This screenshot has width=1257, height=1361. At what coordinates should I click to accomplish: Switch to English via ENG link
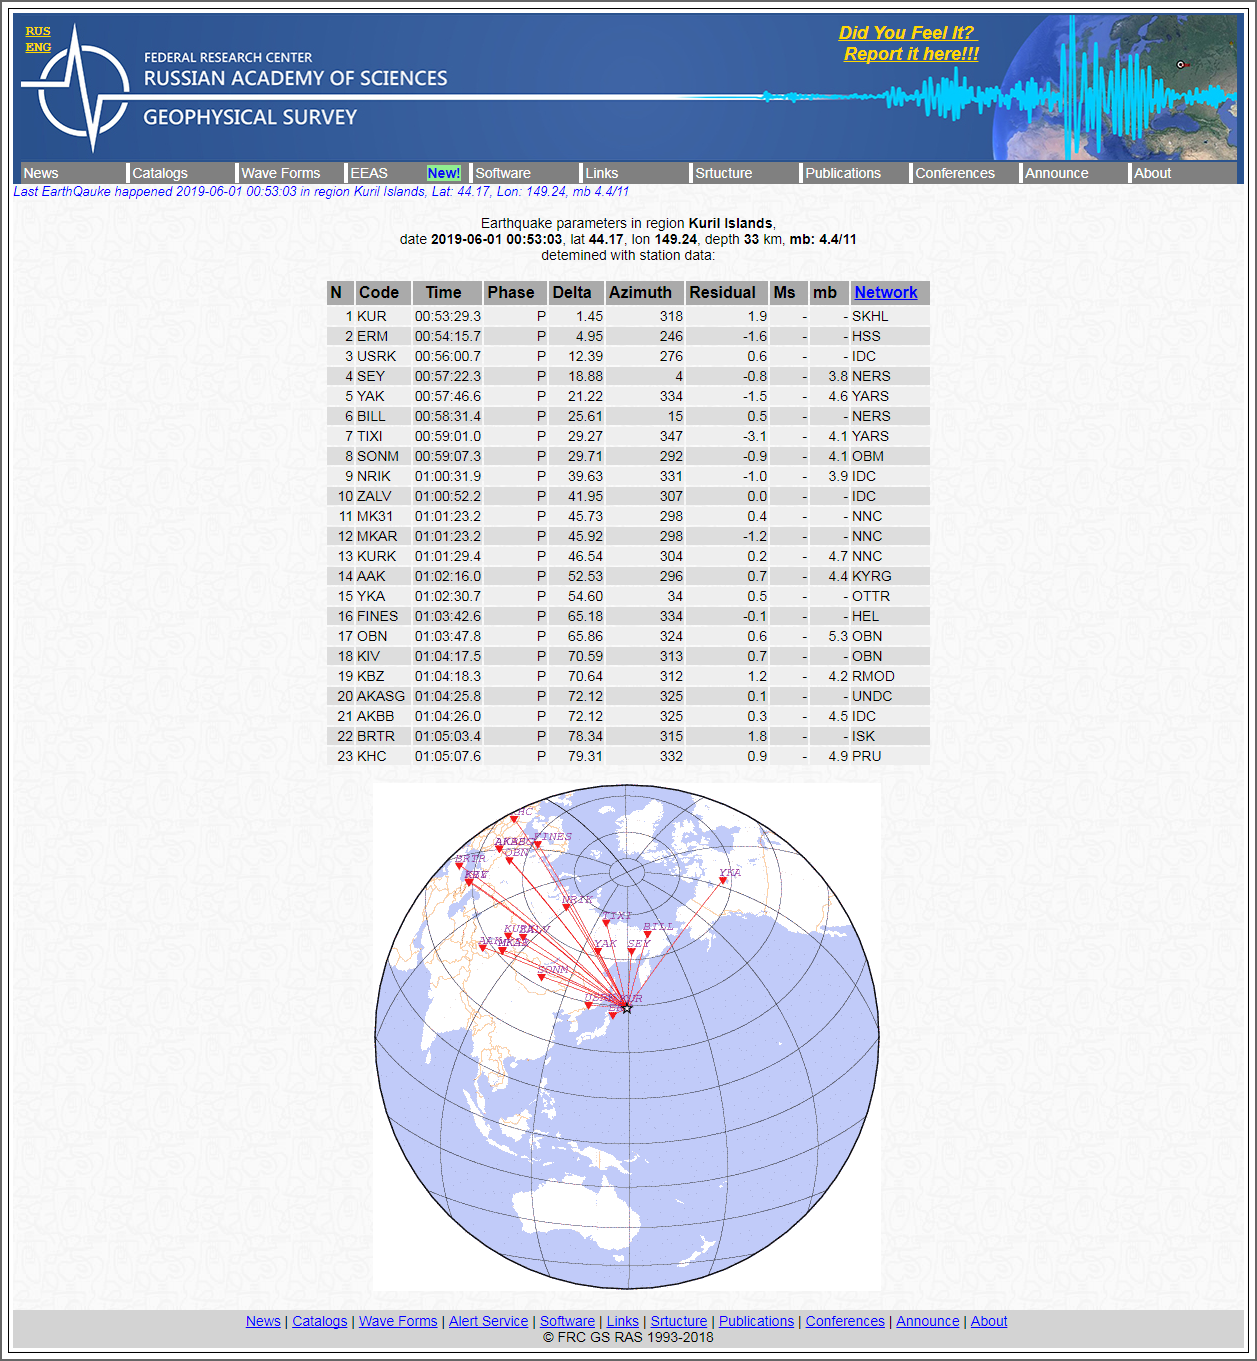point(38,47)
